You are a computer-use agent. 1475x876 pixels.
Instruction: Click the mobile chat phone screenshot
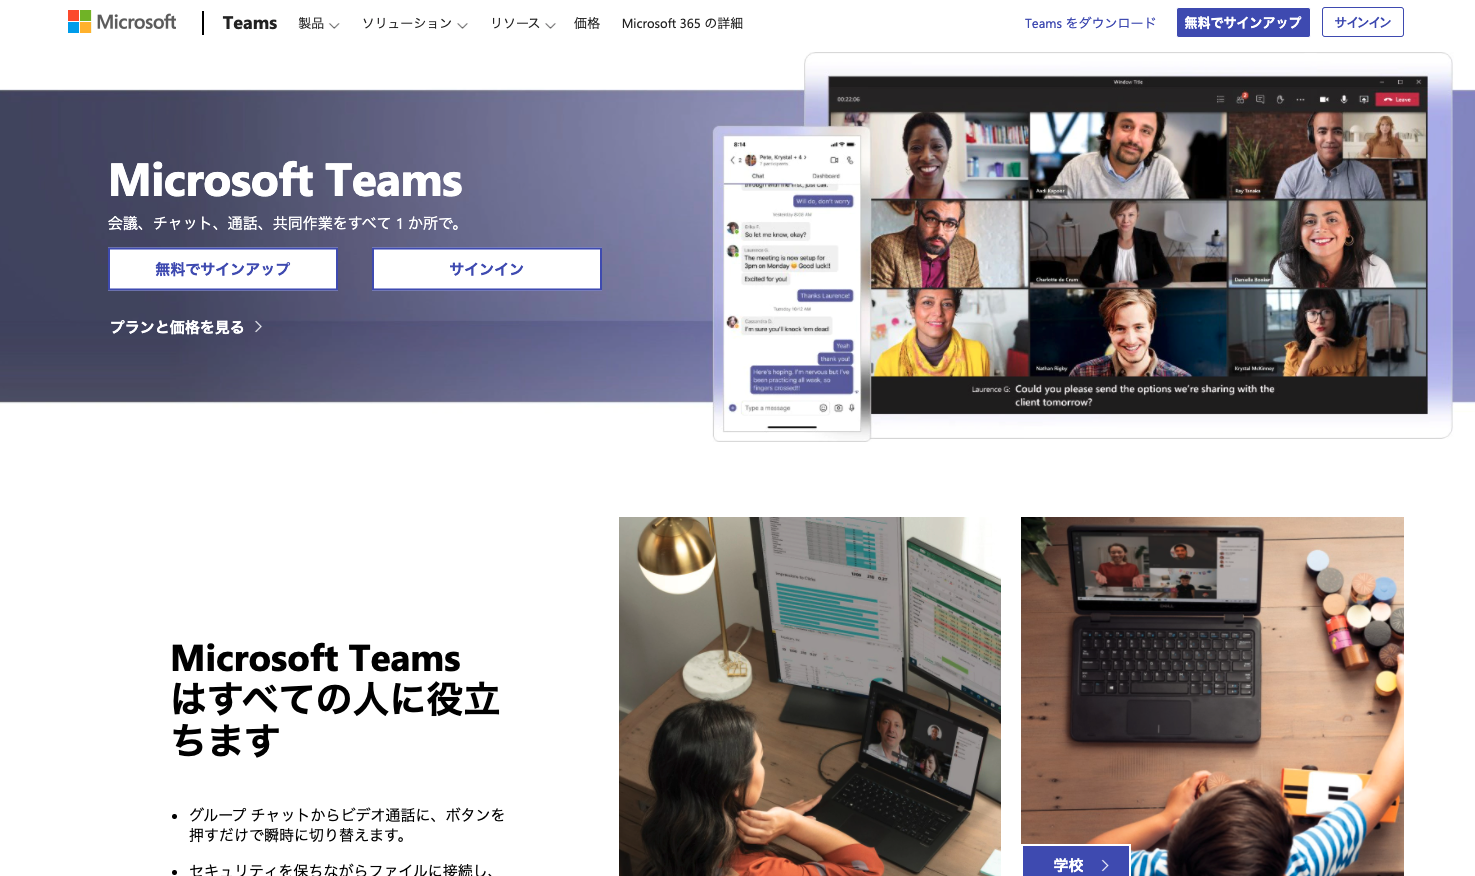coord(792,284)
